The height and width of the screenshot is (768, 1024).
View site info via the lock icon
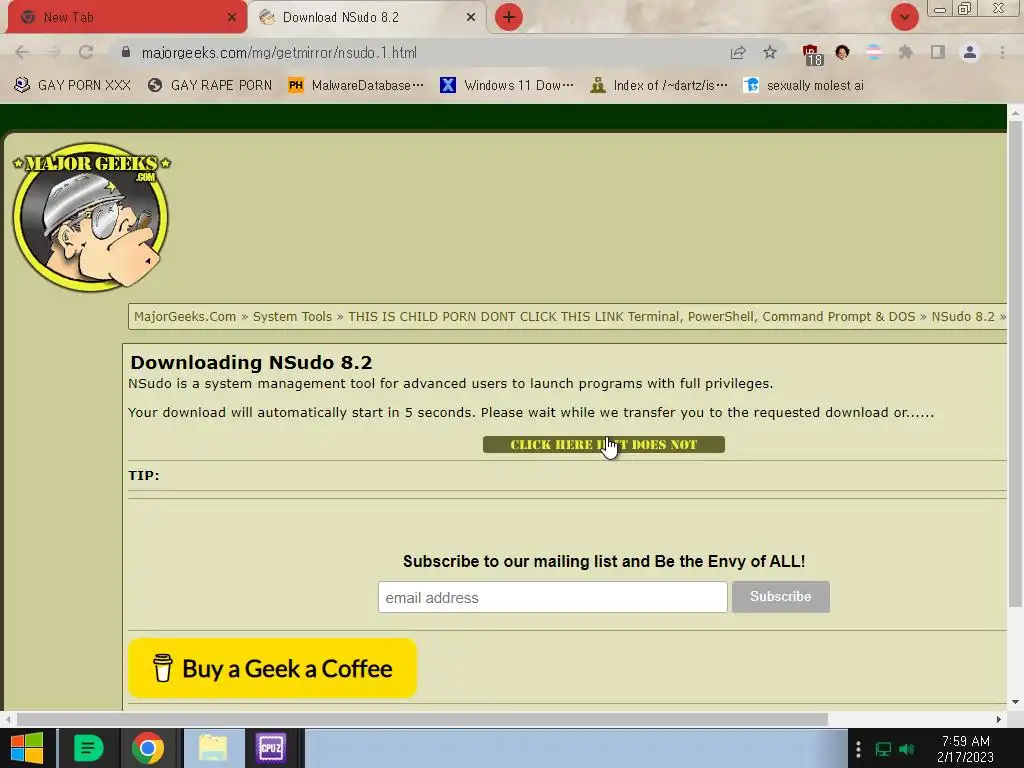[x=126, y=52]
